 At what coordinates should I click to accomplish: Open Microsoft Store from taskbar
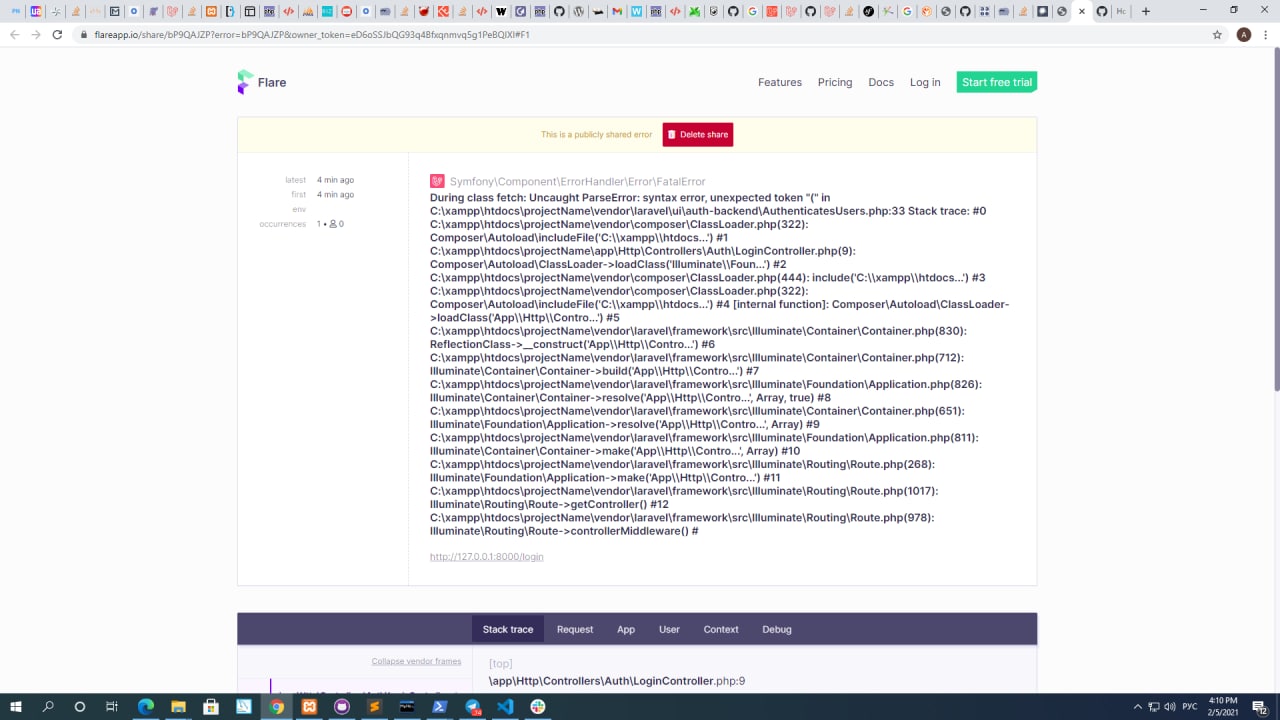point(211,706)
